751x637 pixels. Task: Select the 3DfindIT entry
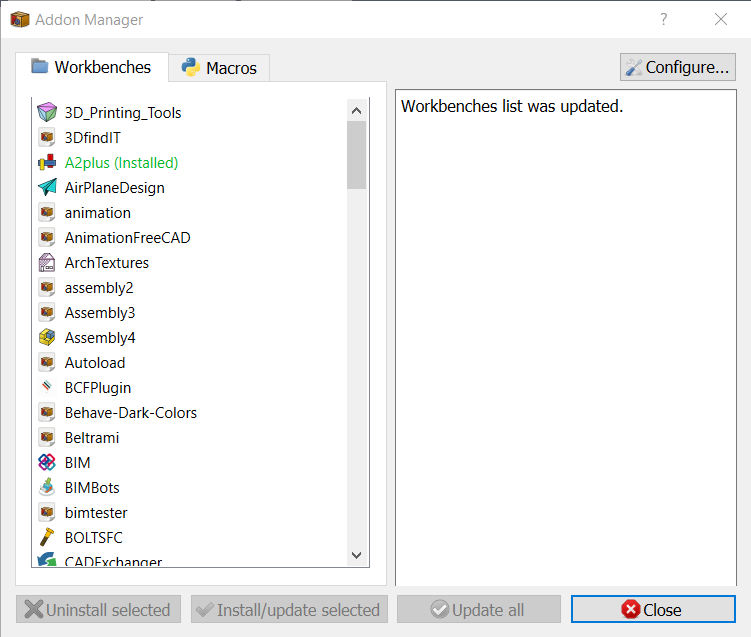[x=92, y=138]
